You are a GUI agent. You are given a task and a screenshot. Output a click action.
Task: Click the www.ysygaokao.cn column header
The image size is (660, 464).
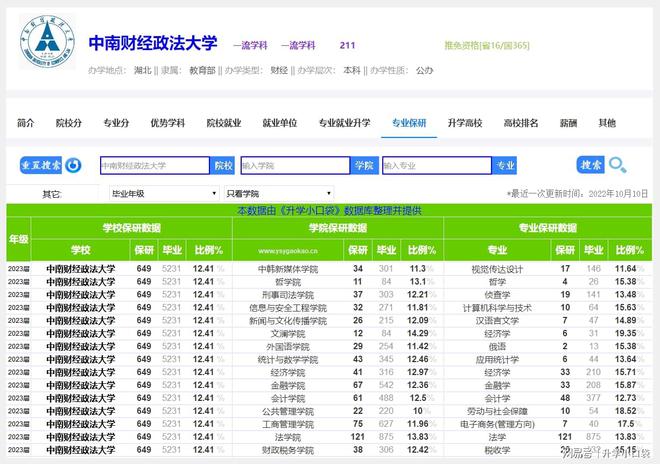pos(288,251)
